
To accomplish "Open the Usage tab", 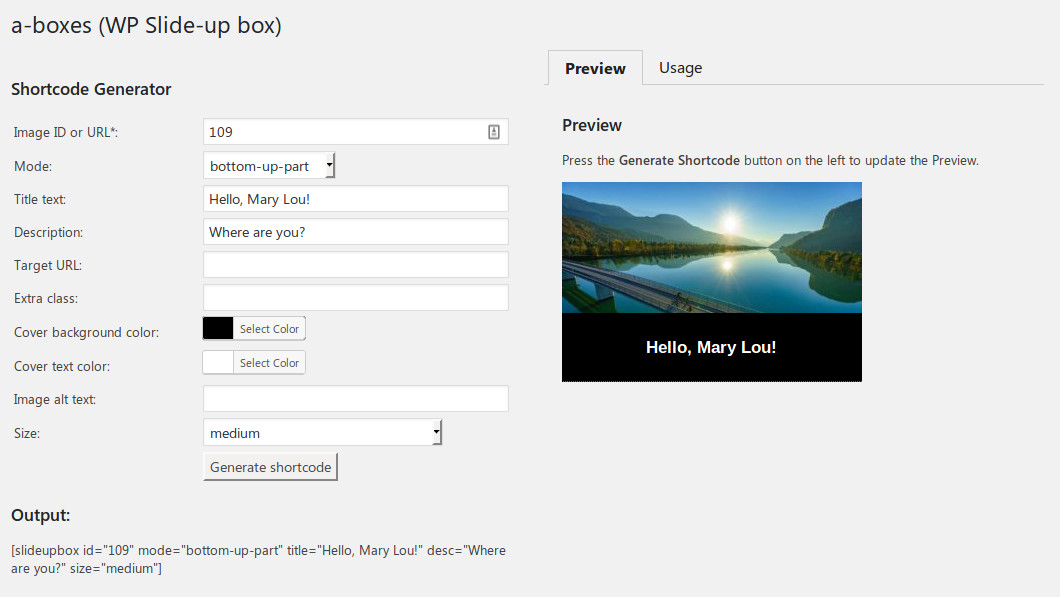I will coord(680,68).
